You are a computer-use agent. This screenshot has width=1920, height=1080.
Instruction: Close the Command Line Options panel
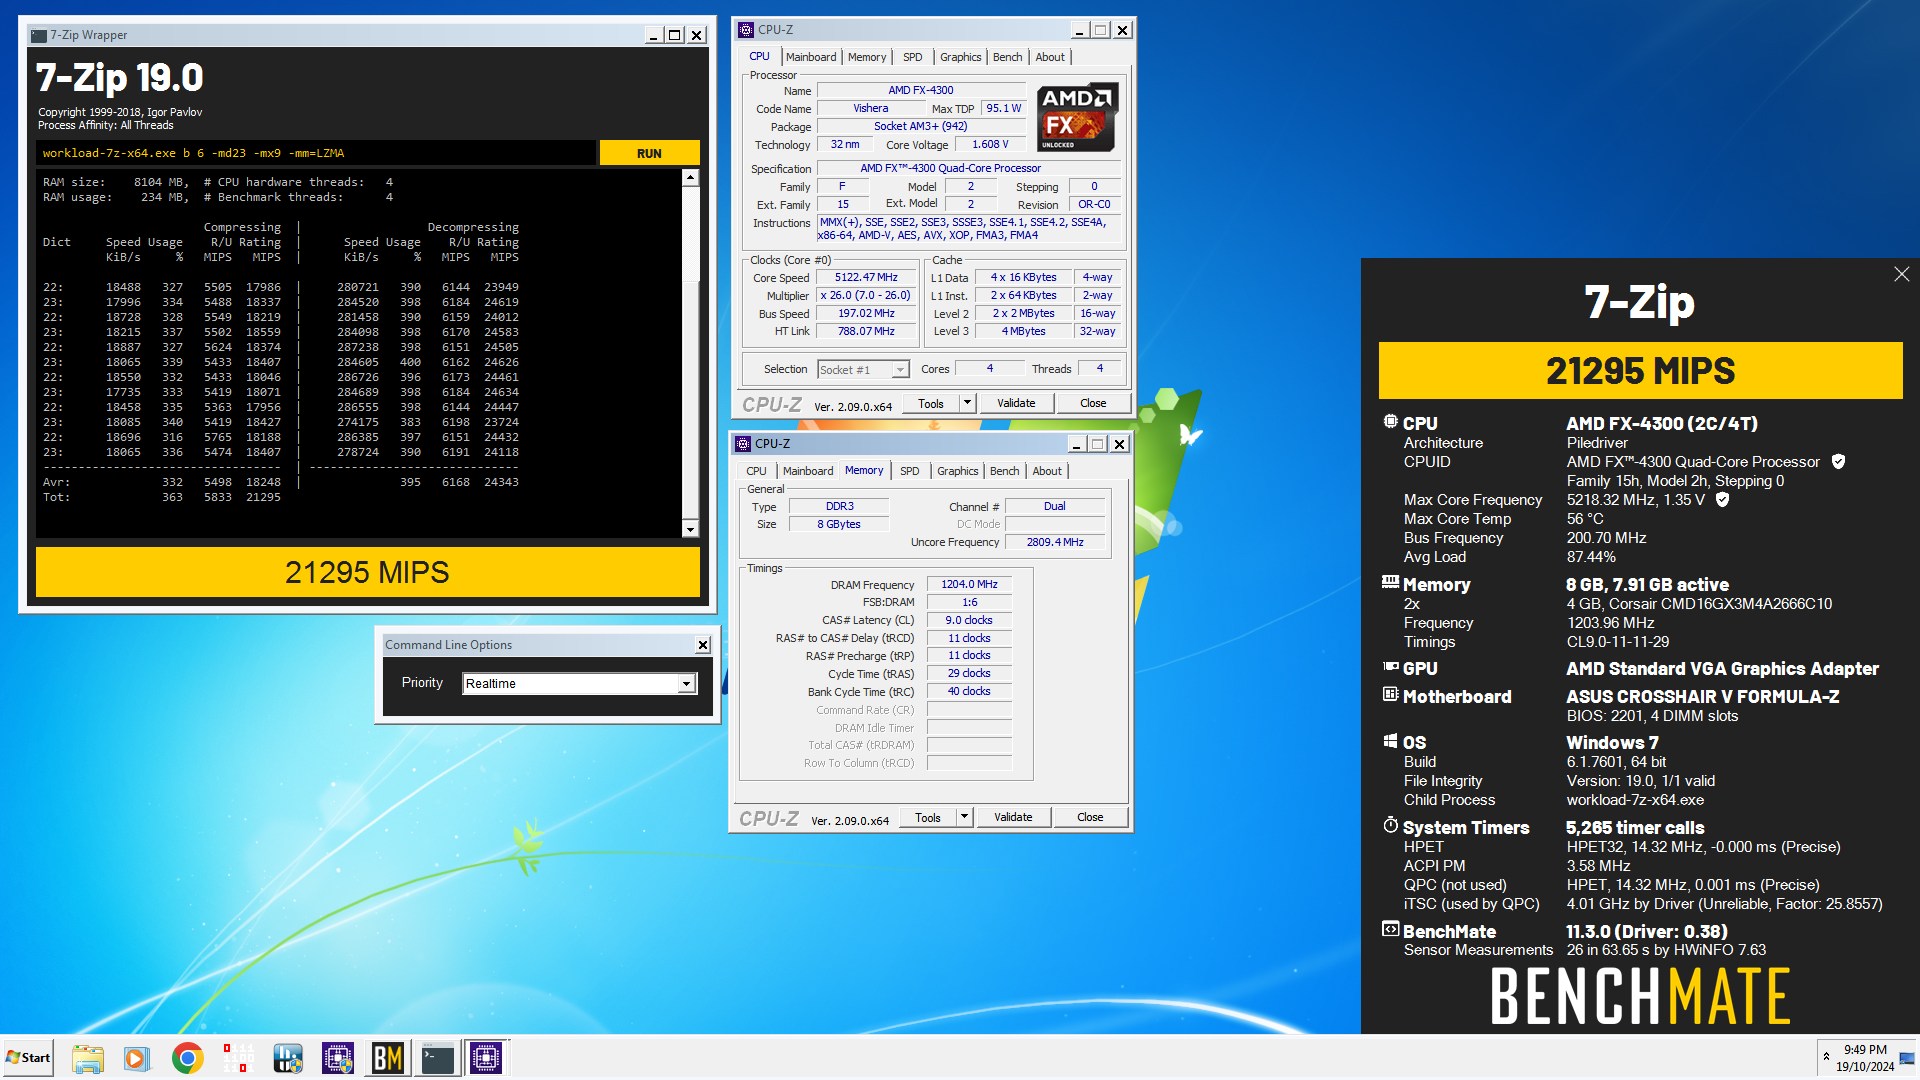click(x=703, y=645)
